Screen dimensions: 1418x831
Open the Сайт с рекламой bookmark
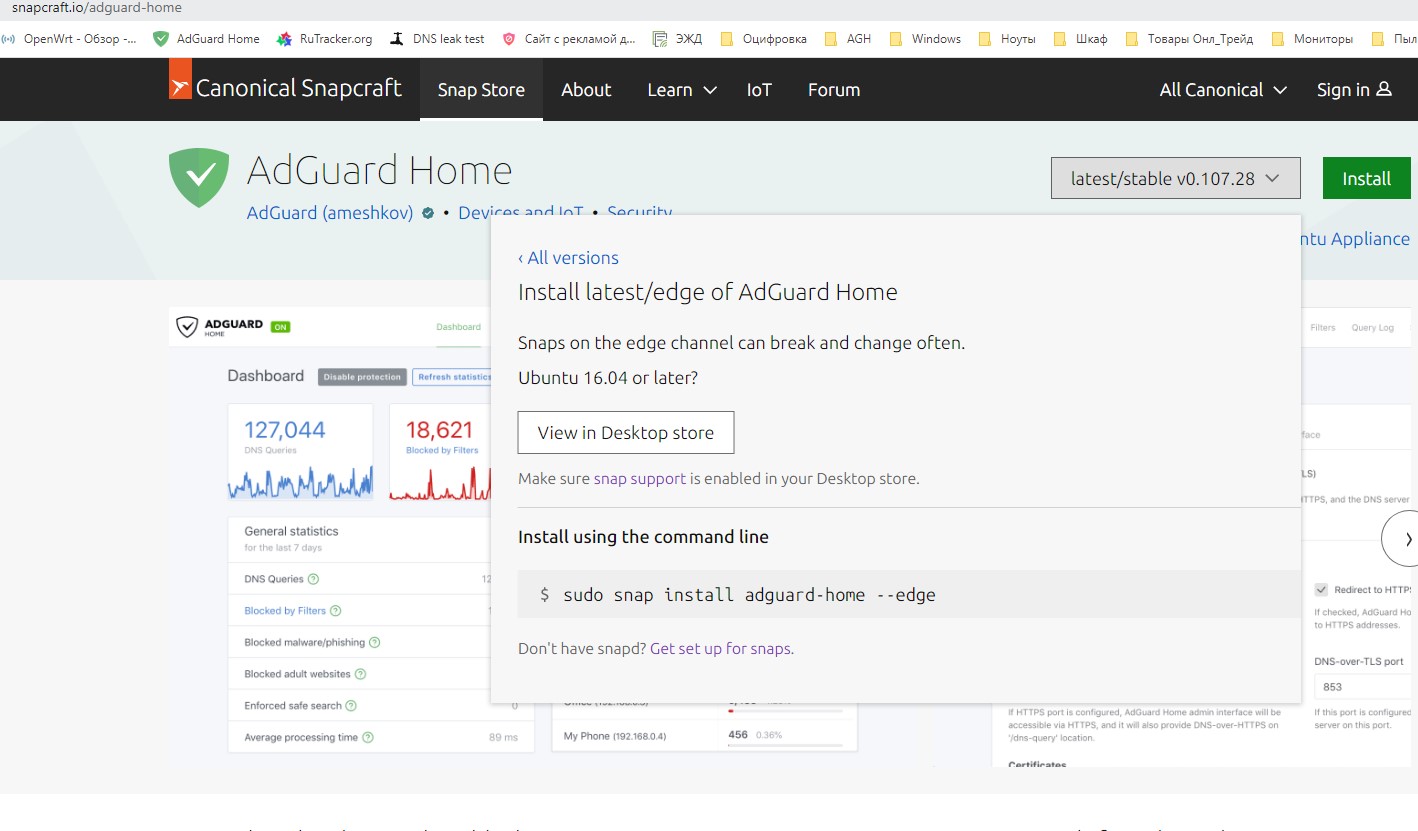(568, 39)
